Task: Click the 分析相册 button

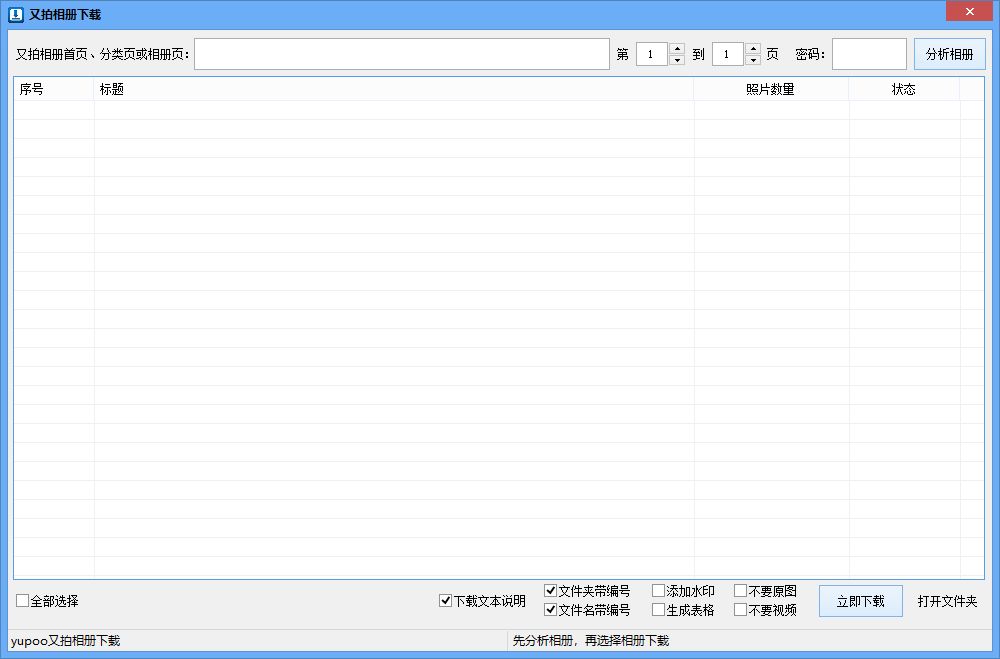Action: coord(950,54)
